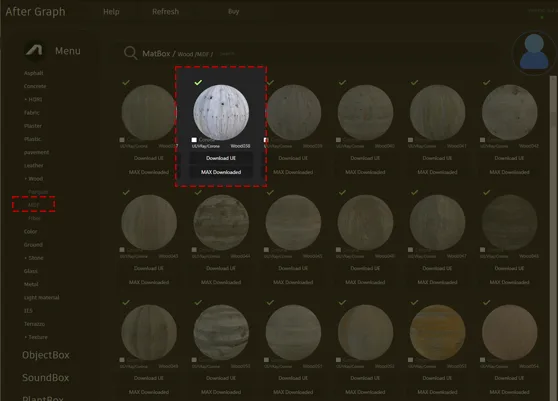The image size is (558, 401).
Task: Select the IES category
Action: point(28,311)
